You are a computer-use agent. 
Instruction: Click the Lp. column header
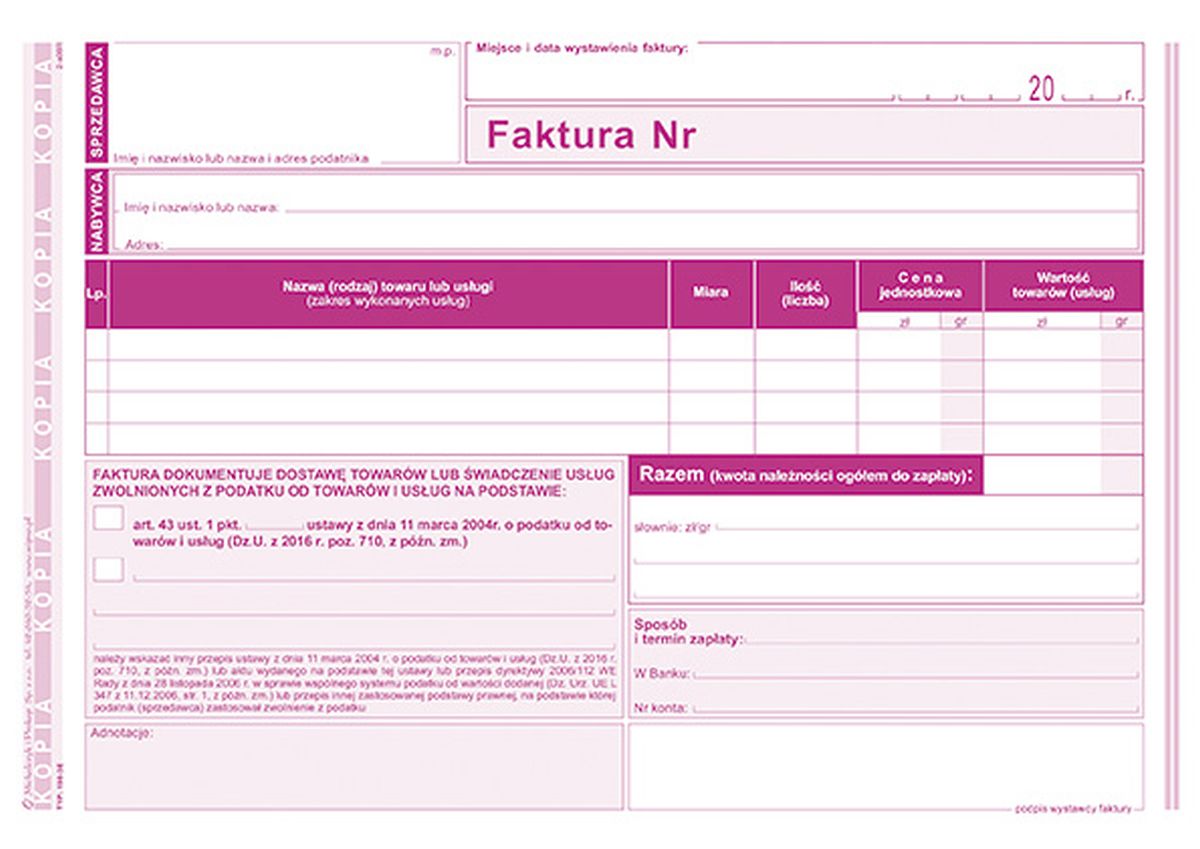[x=96, y=293]
